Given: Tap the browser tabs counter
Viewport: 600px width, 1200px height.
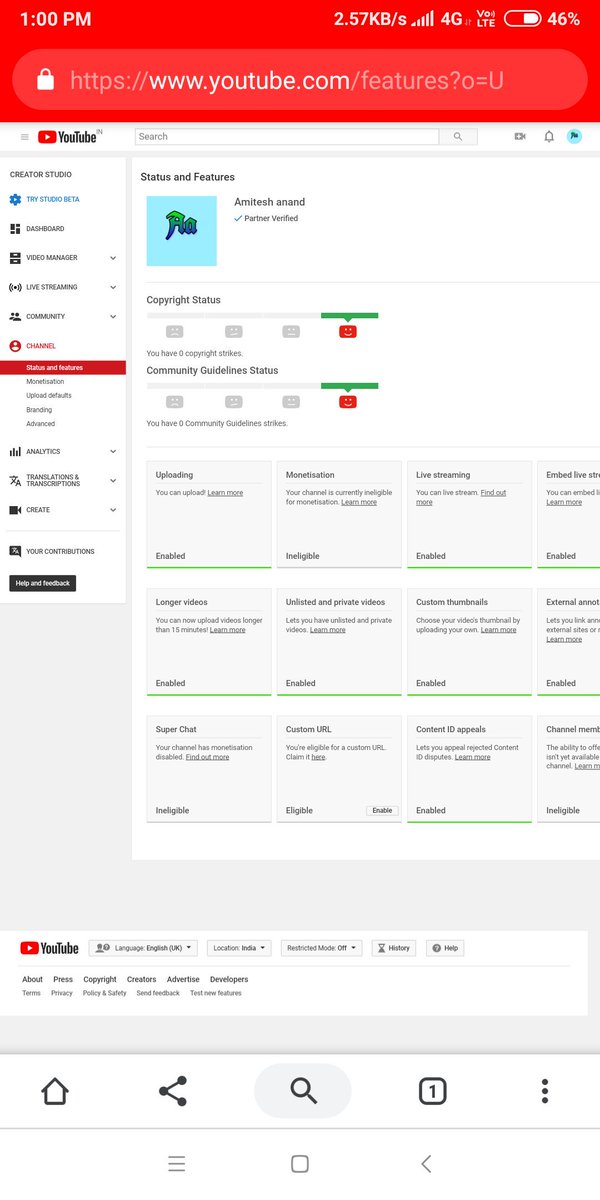Looking at the screenshot, I should coord(432,1091).
